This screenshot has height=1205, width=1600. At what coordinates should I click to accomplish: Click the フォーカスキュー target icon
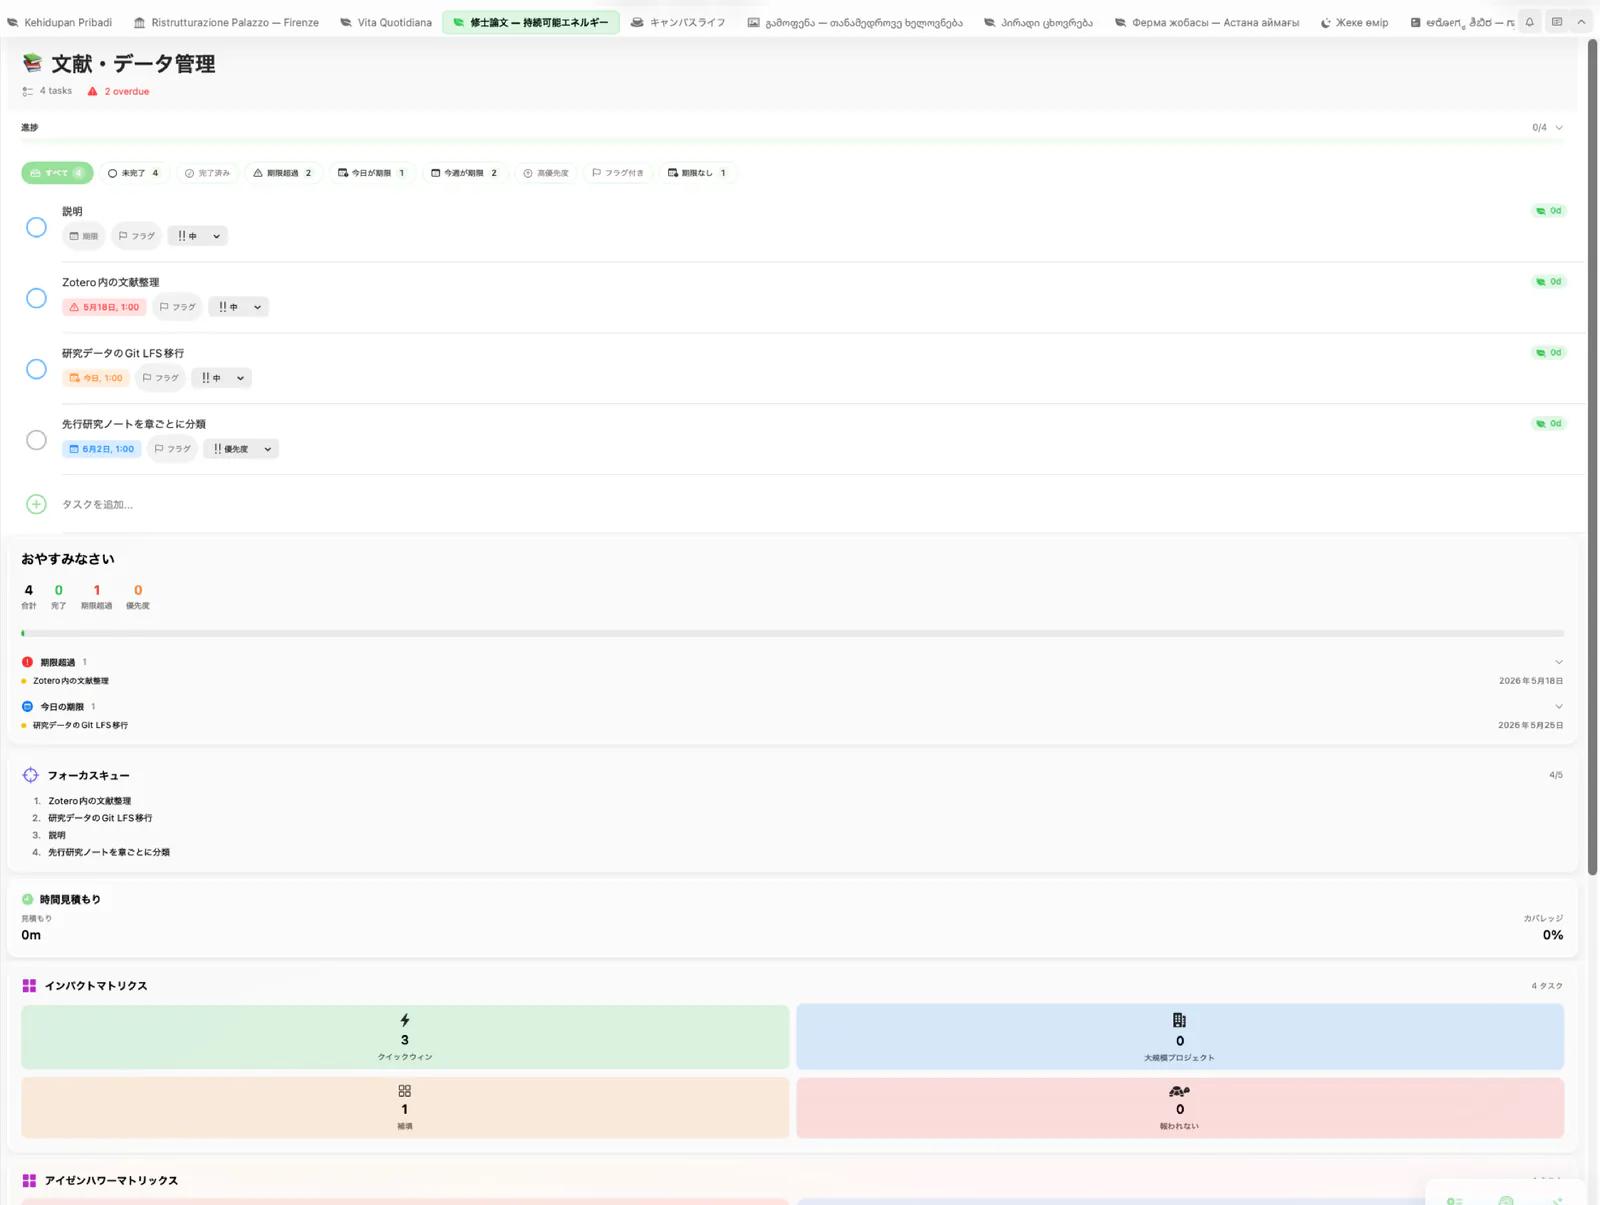pos(30,775)
